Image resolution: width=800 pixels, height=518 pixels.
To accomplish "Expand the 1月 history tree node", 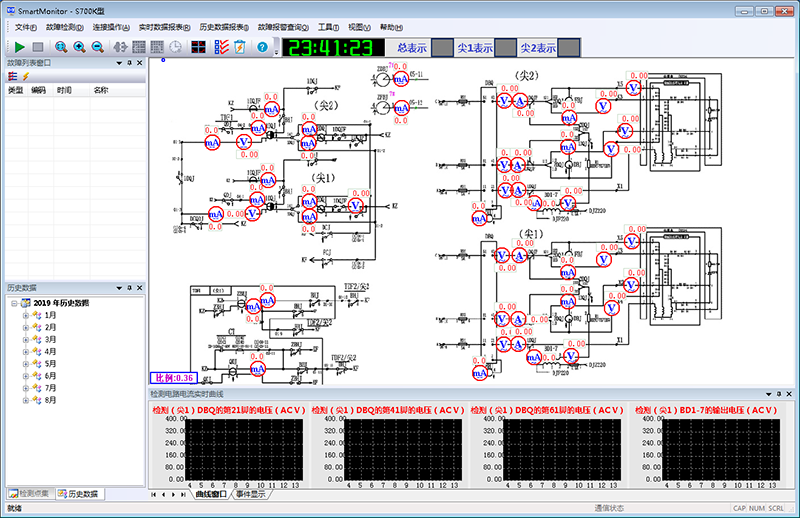I will click(x=26, y=315).
